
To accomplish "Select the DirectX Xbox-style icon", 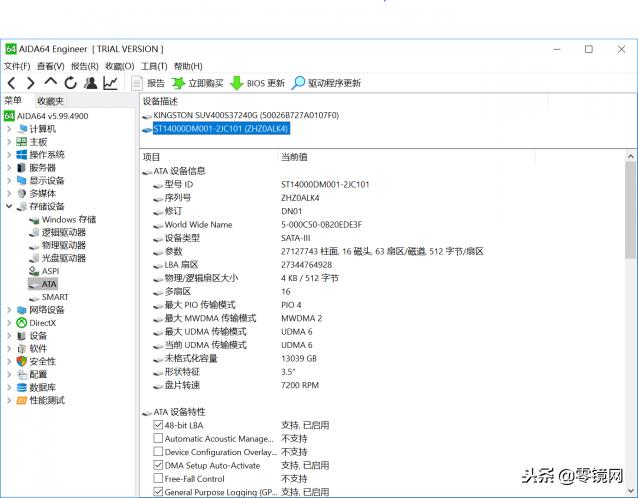I will coord(22,323).
